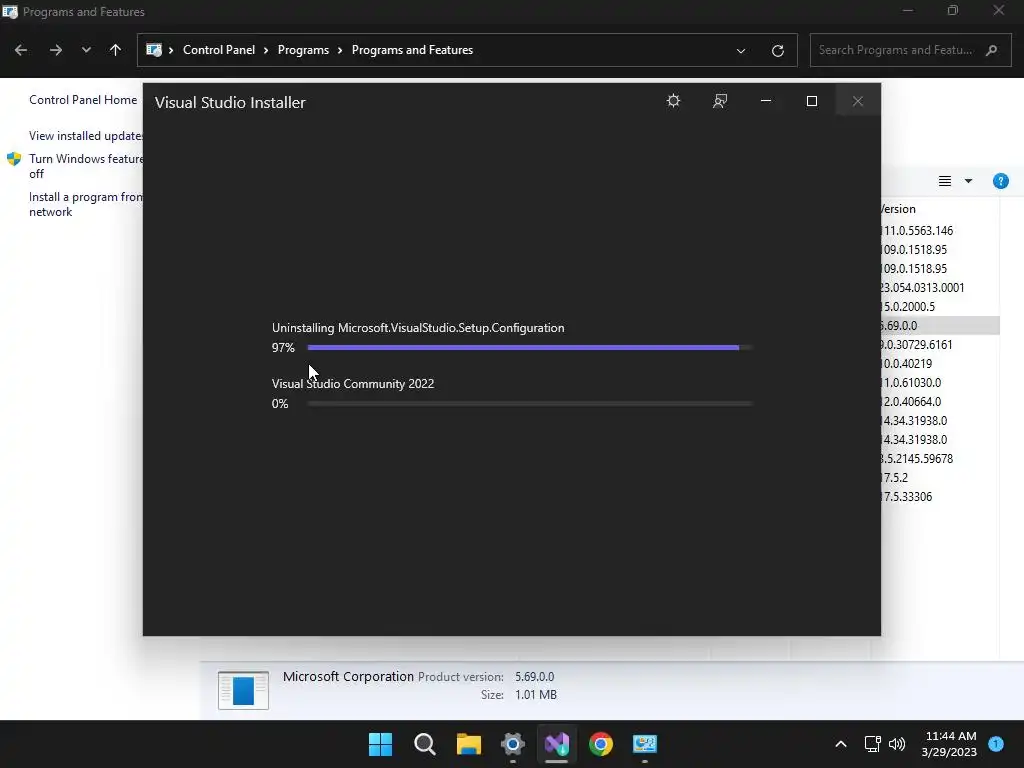Go forward in Programs and Features window
Image resolution: width=1024 pixels, height=768 pixels.
pos(56,50)
